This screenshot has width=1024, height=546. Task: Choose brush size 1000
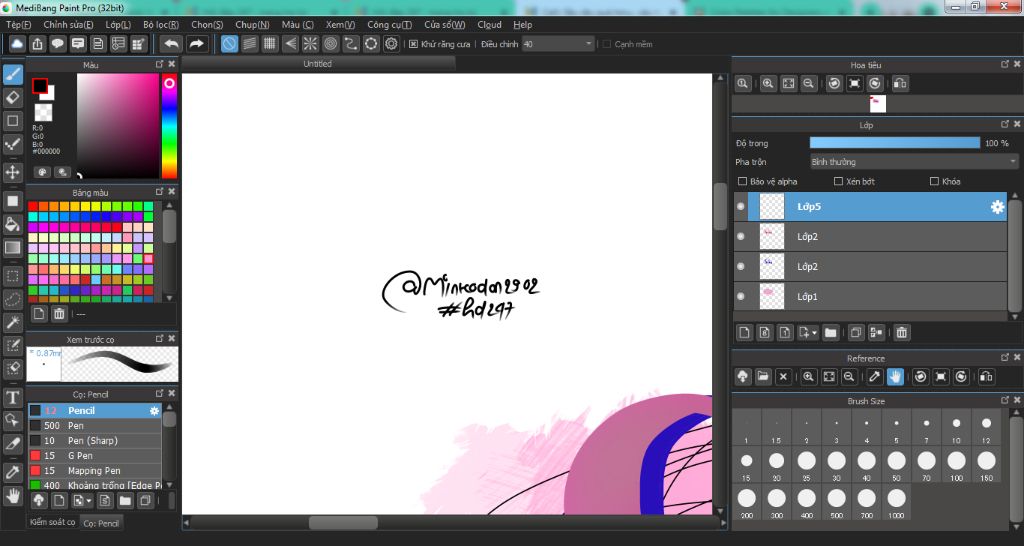tap(897, 503)
